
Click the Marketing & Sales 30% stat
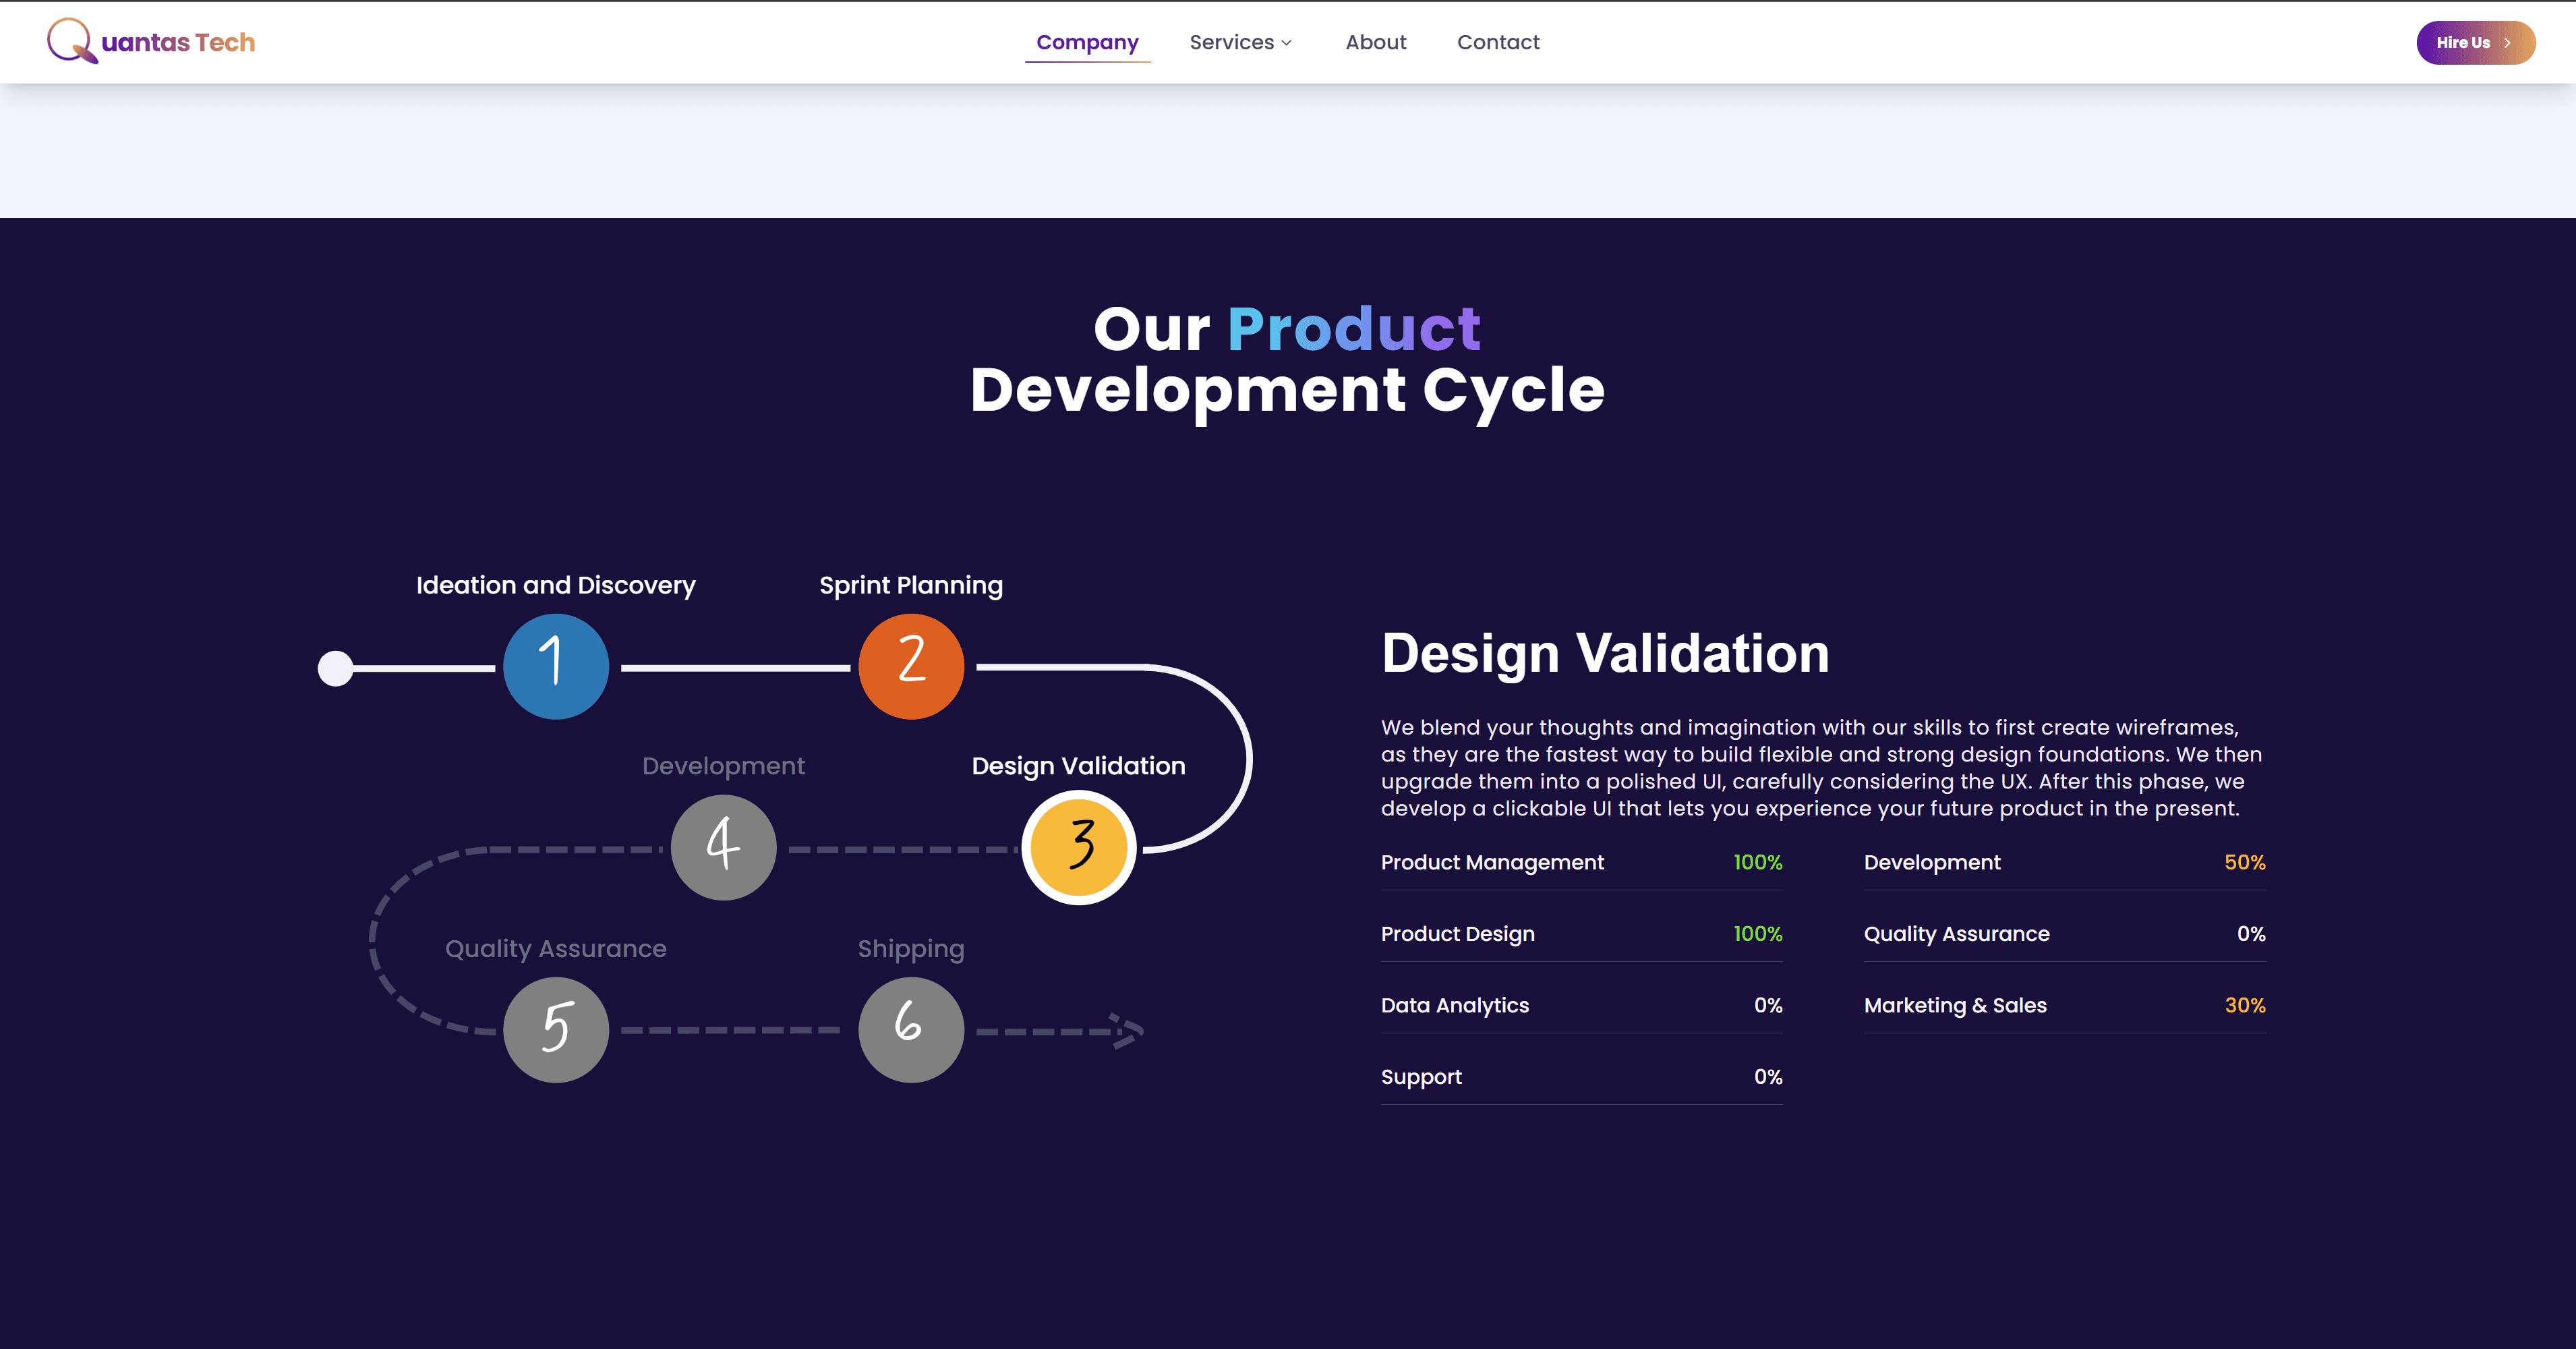tap(2064, 1005)
